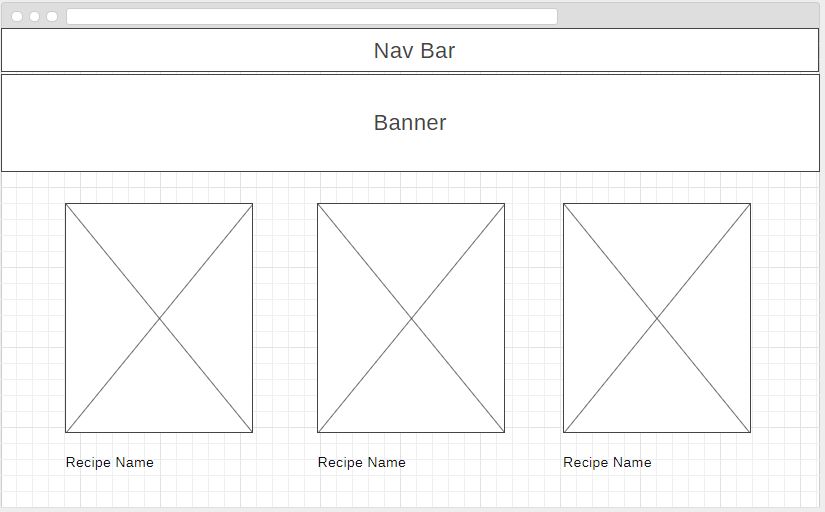Click the diagonal crossing point in middle image placeholder
The width and height of the screenshot is (825, 512).
411,318
